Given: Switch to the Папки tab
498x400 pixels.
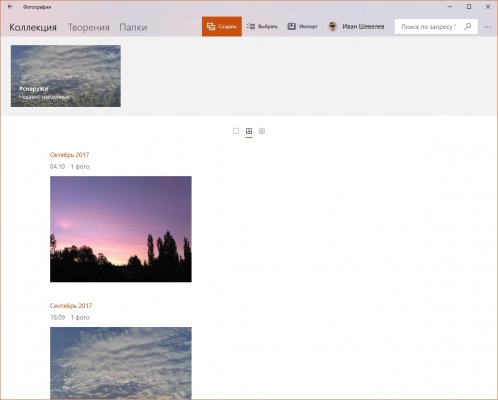Looking at the screenshot, I should point(133,27).
